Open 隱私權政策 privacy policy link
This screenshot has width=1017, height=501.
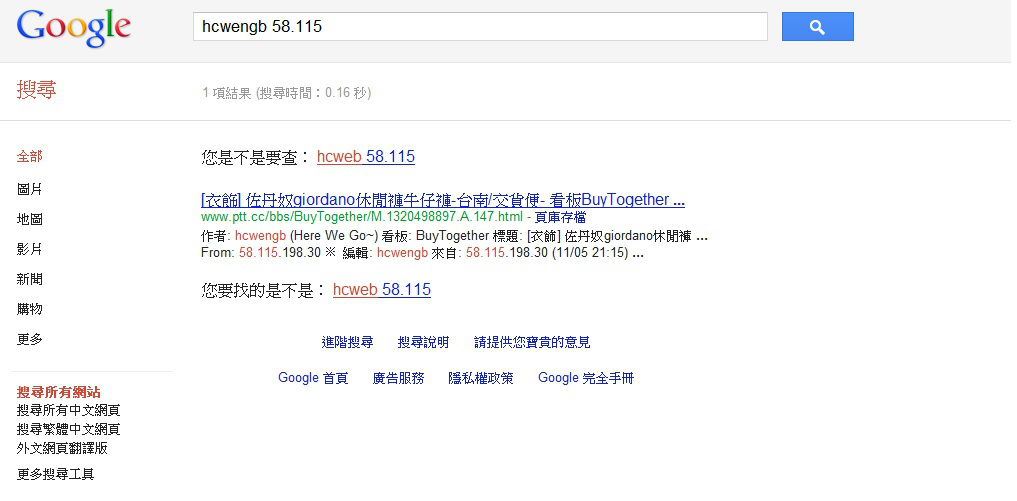pos(481,378)
